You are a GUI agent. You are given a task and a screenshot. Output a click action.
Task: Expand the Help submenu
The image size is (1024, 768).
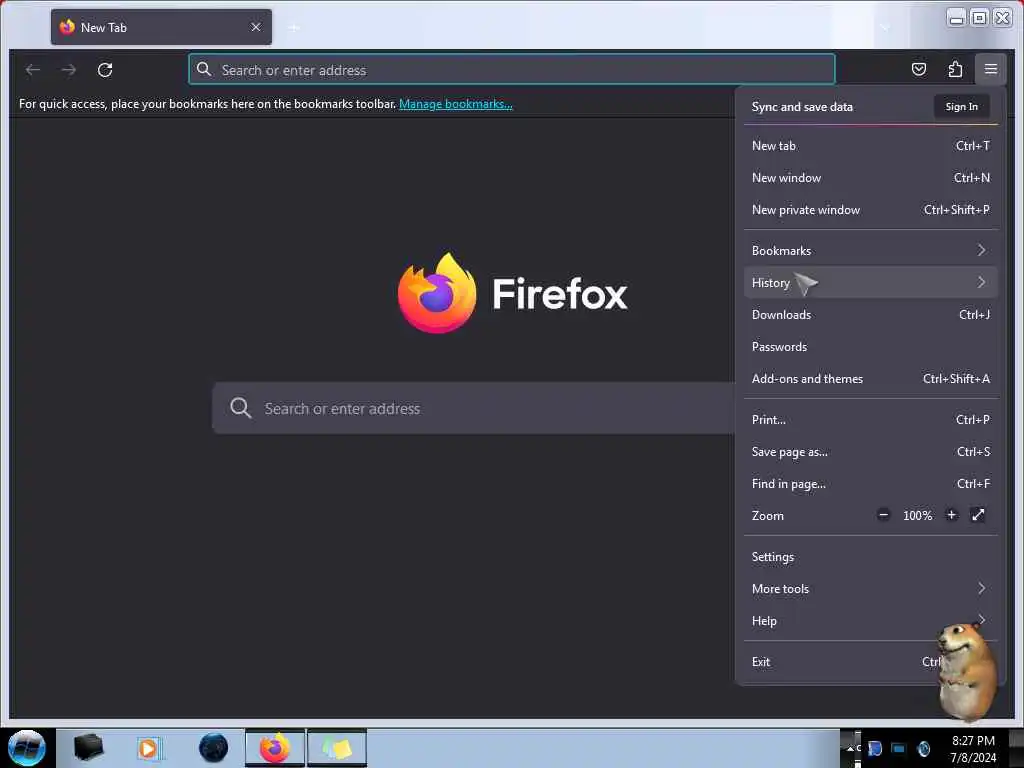pos(871,621)
